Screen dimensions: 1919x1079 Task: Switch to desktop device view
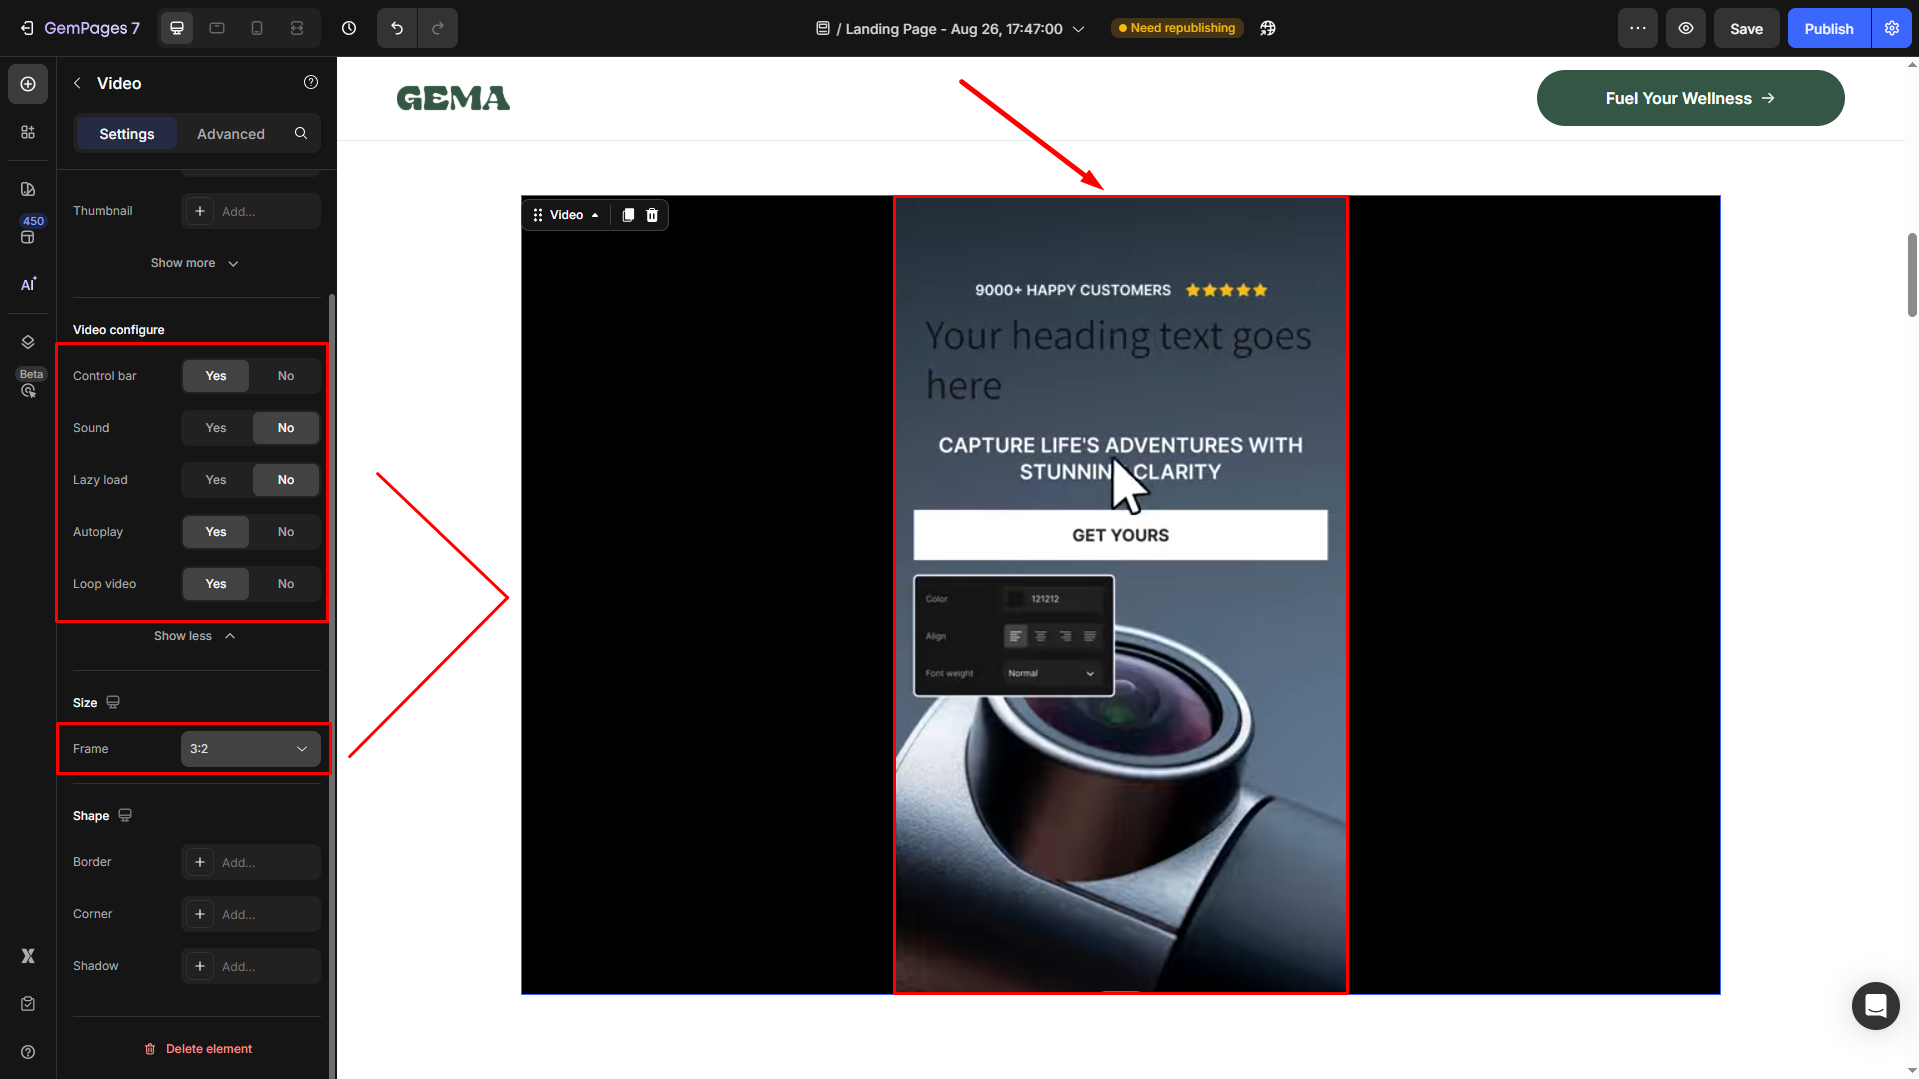177,28
